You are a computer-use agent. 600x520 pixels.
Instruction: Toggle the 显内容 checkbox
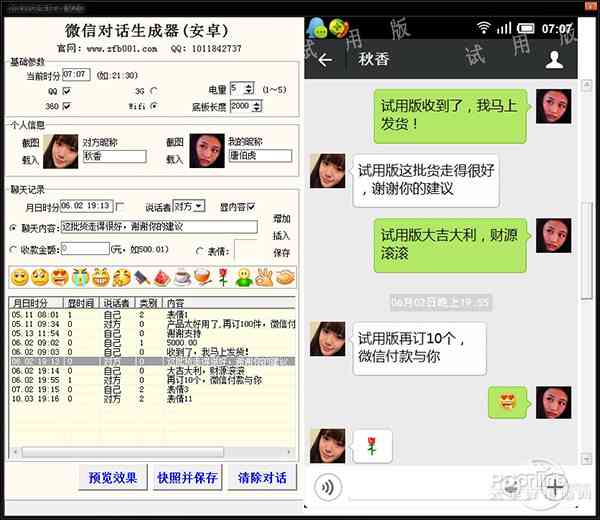[251, 207]
